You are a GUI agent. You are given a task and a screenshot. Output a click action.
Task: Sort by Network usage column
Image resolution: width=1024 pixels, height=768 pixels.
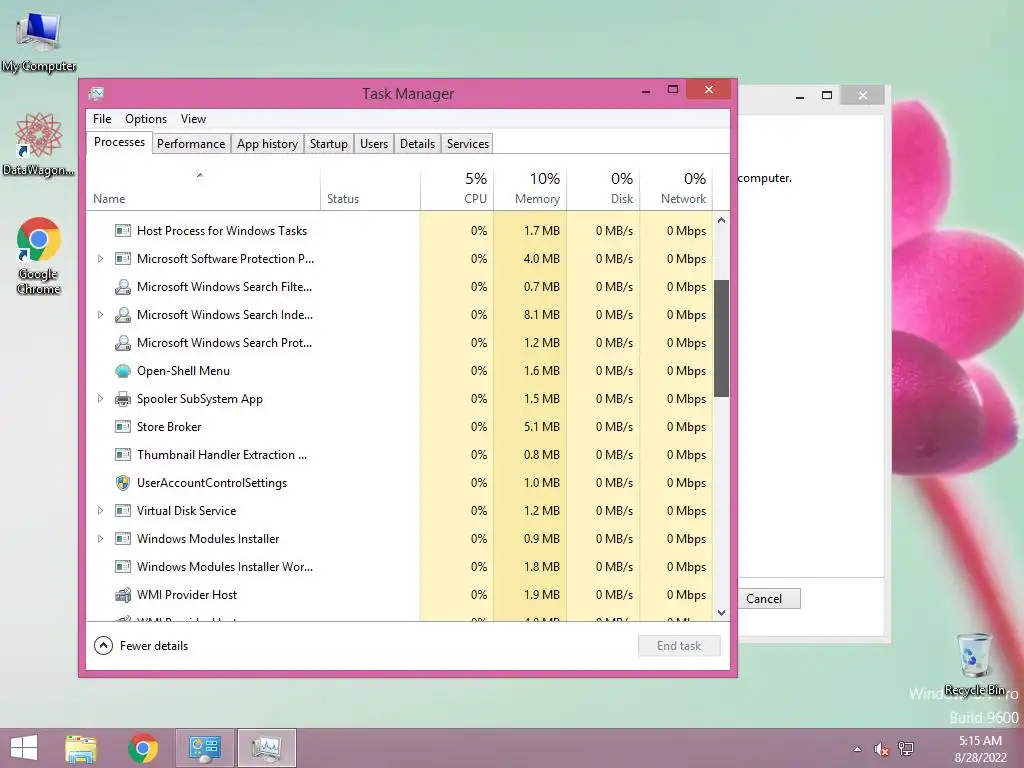(677, 189)
